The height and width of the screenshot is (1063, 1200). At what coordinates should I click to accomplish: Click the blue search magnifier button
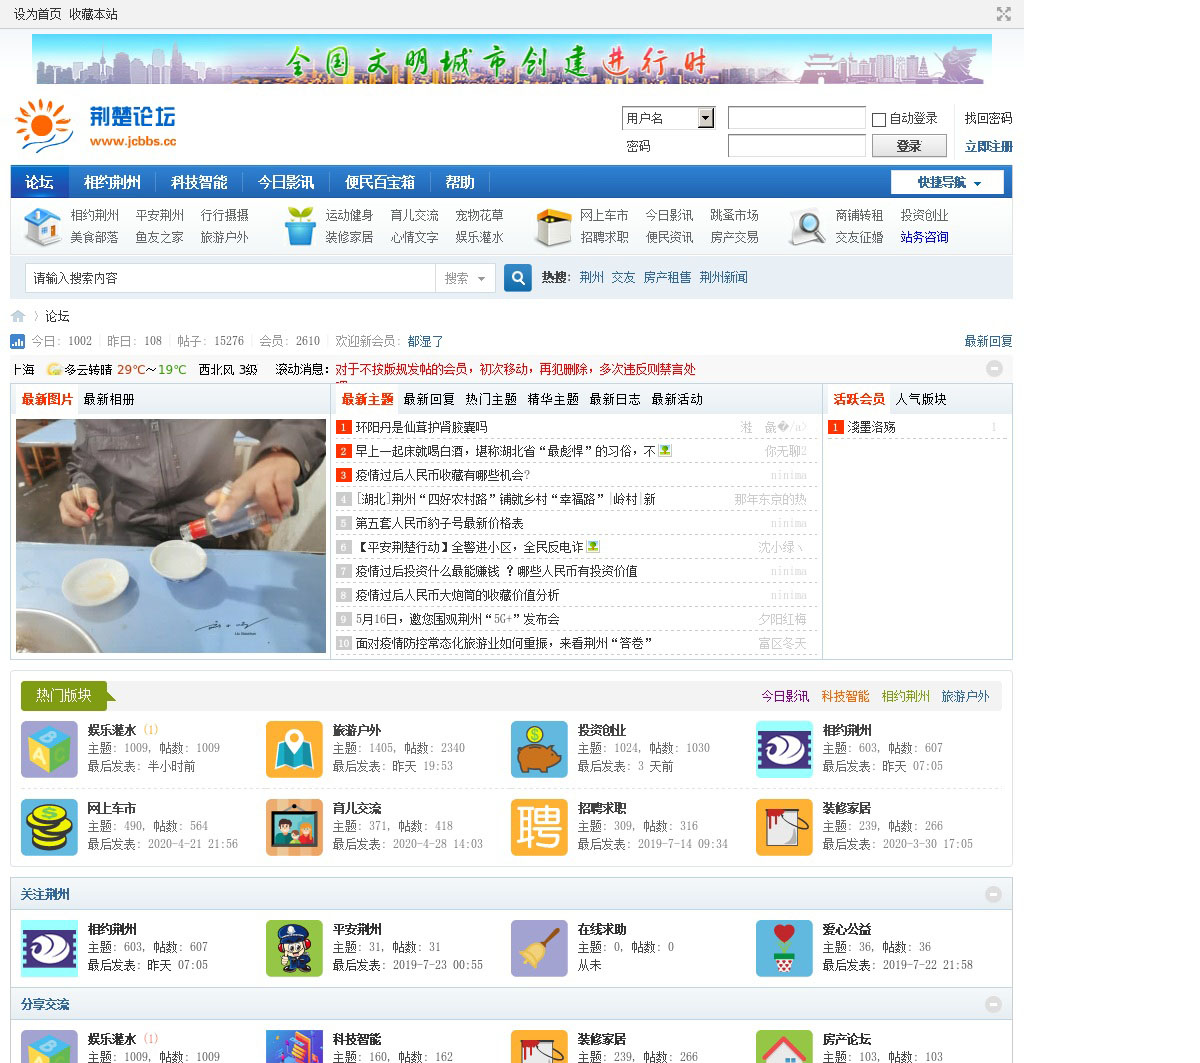tap(518, 278)
